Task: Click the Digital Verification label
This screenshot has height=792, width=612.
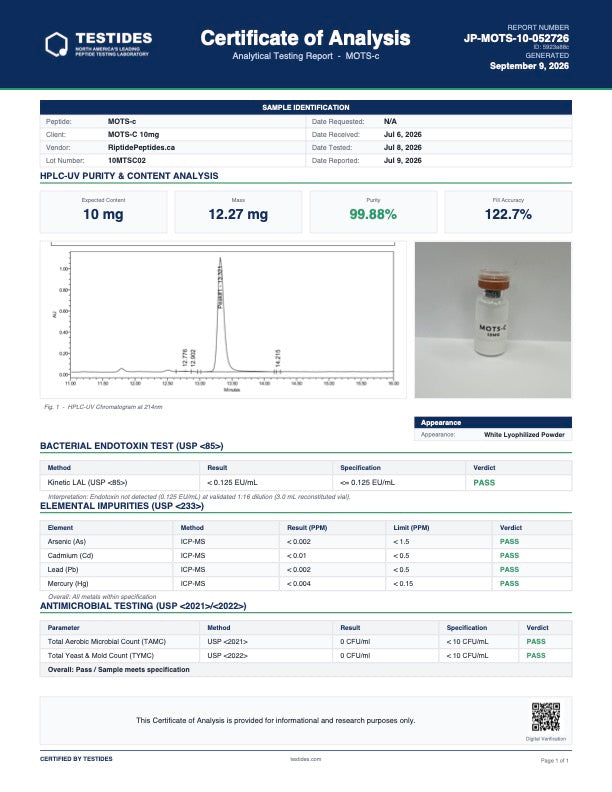Action: tap(545, 739)
